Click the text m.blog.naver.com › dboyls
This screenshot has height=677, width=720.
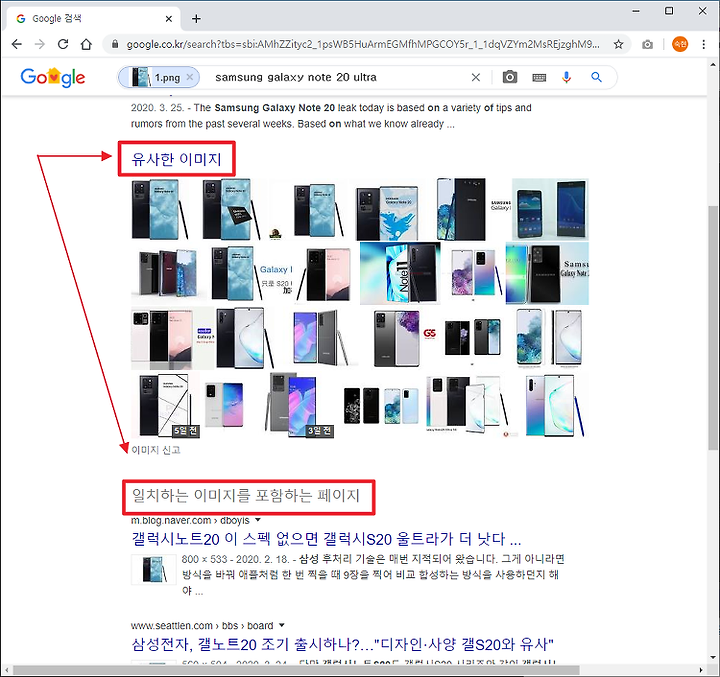190,520
